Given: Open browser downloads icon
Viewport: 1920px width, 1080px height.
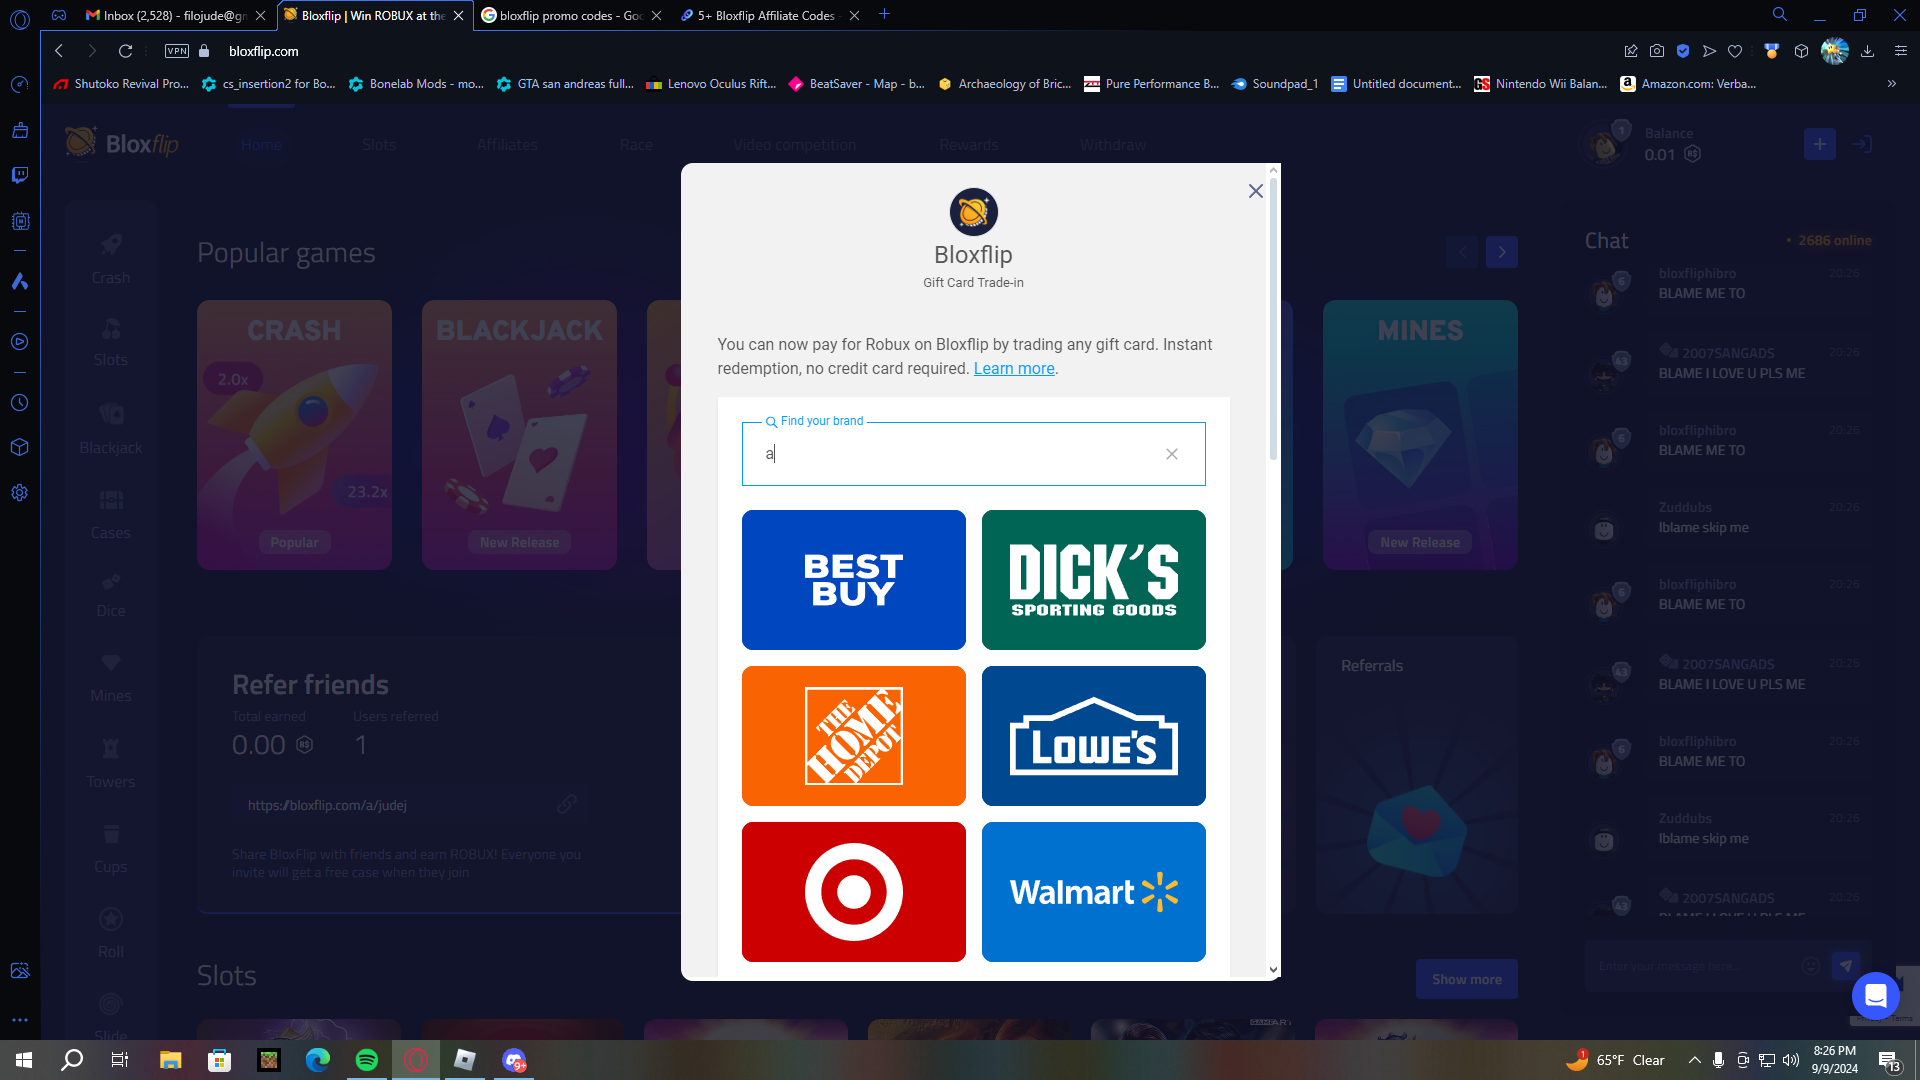Looking at the screenshot, I should tap(1867, 51).
